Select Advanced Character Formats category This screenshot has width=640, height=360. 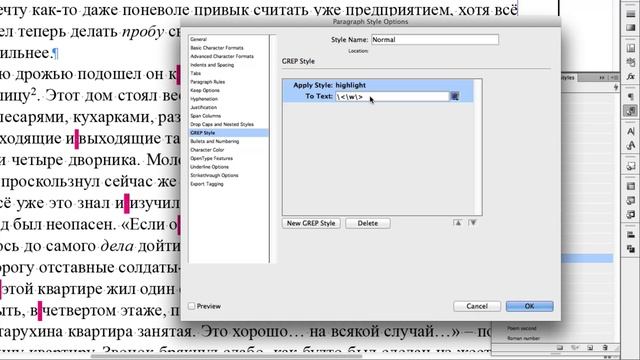pyautogui.click(x=222, y=56)
